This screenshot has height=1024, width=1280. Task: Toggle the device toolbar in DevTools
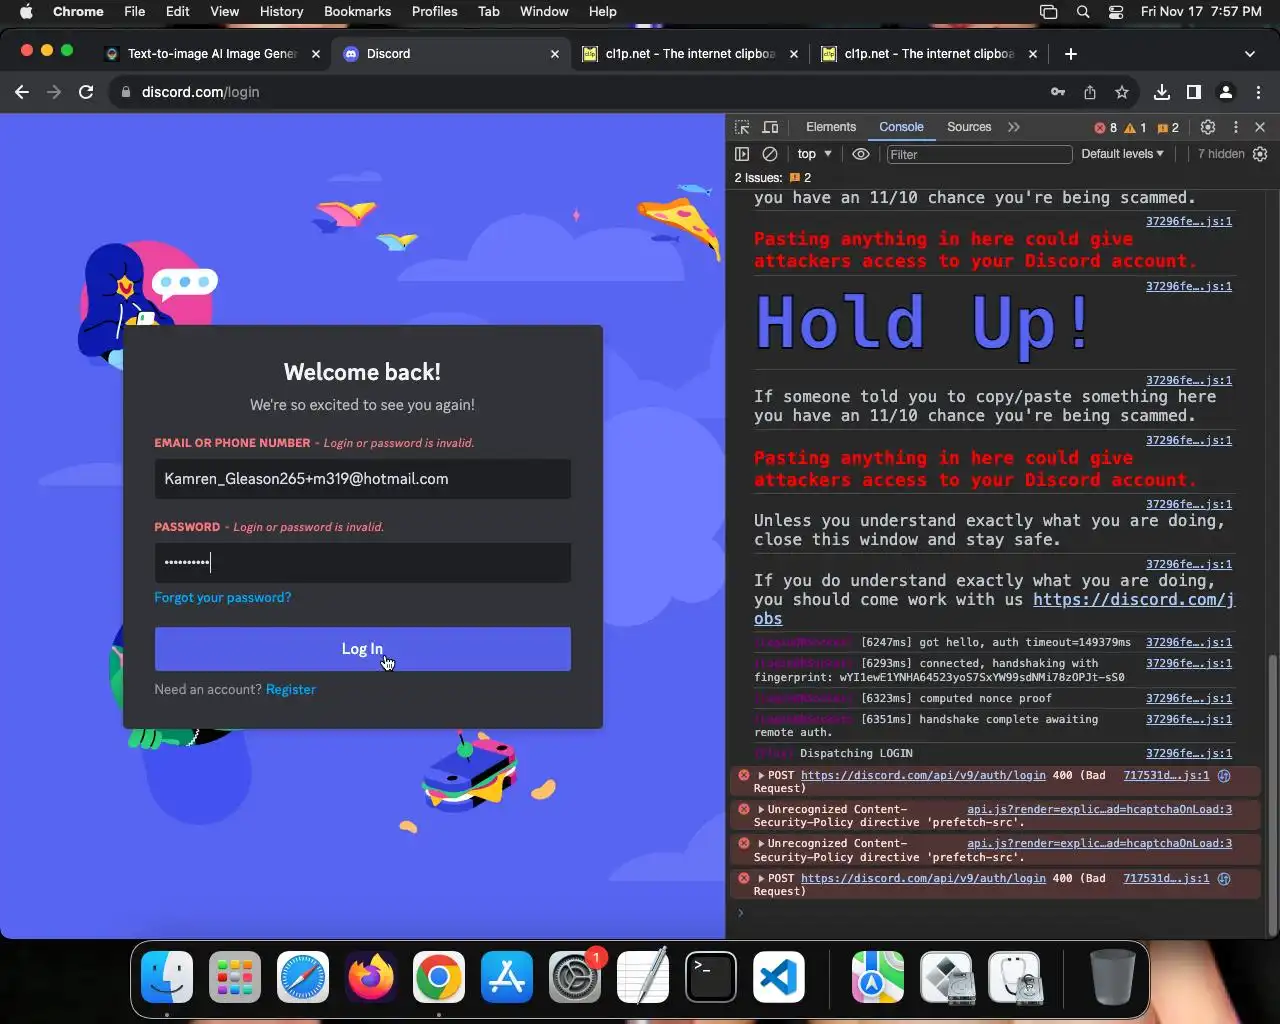coord(770,127)
